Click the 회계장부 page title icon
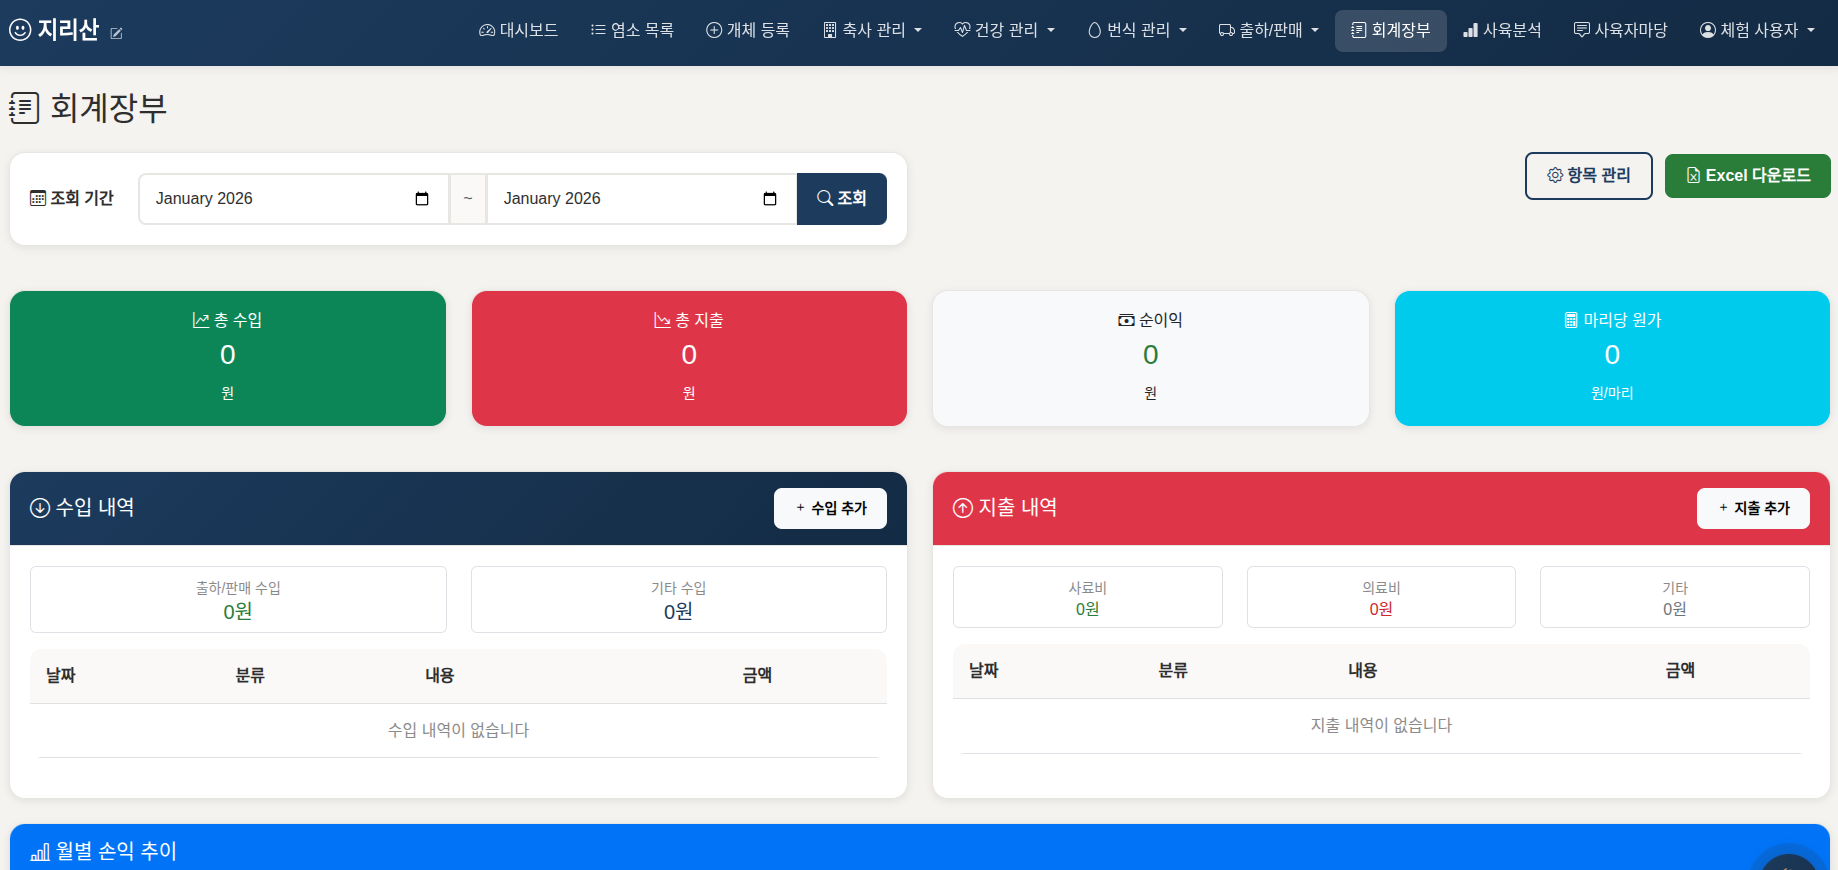 pyautogui.click(x=24, y=108)
